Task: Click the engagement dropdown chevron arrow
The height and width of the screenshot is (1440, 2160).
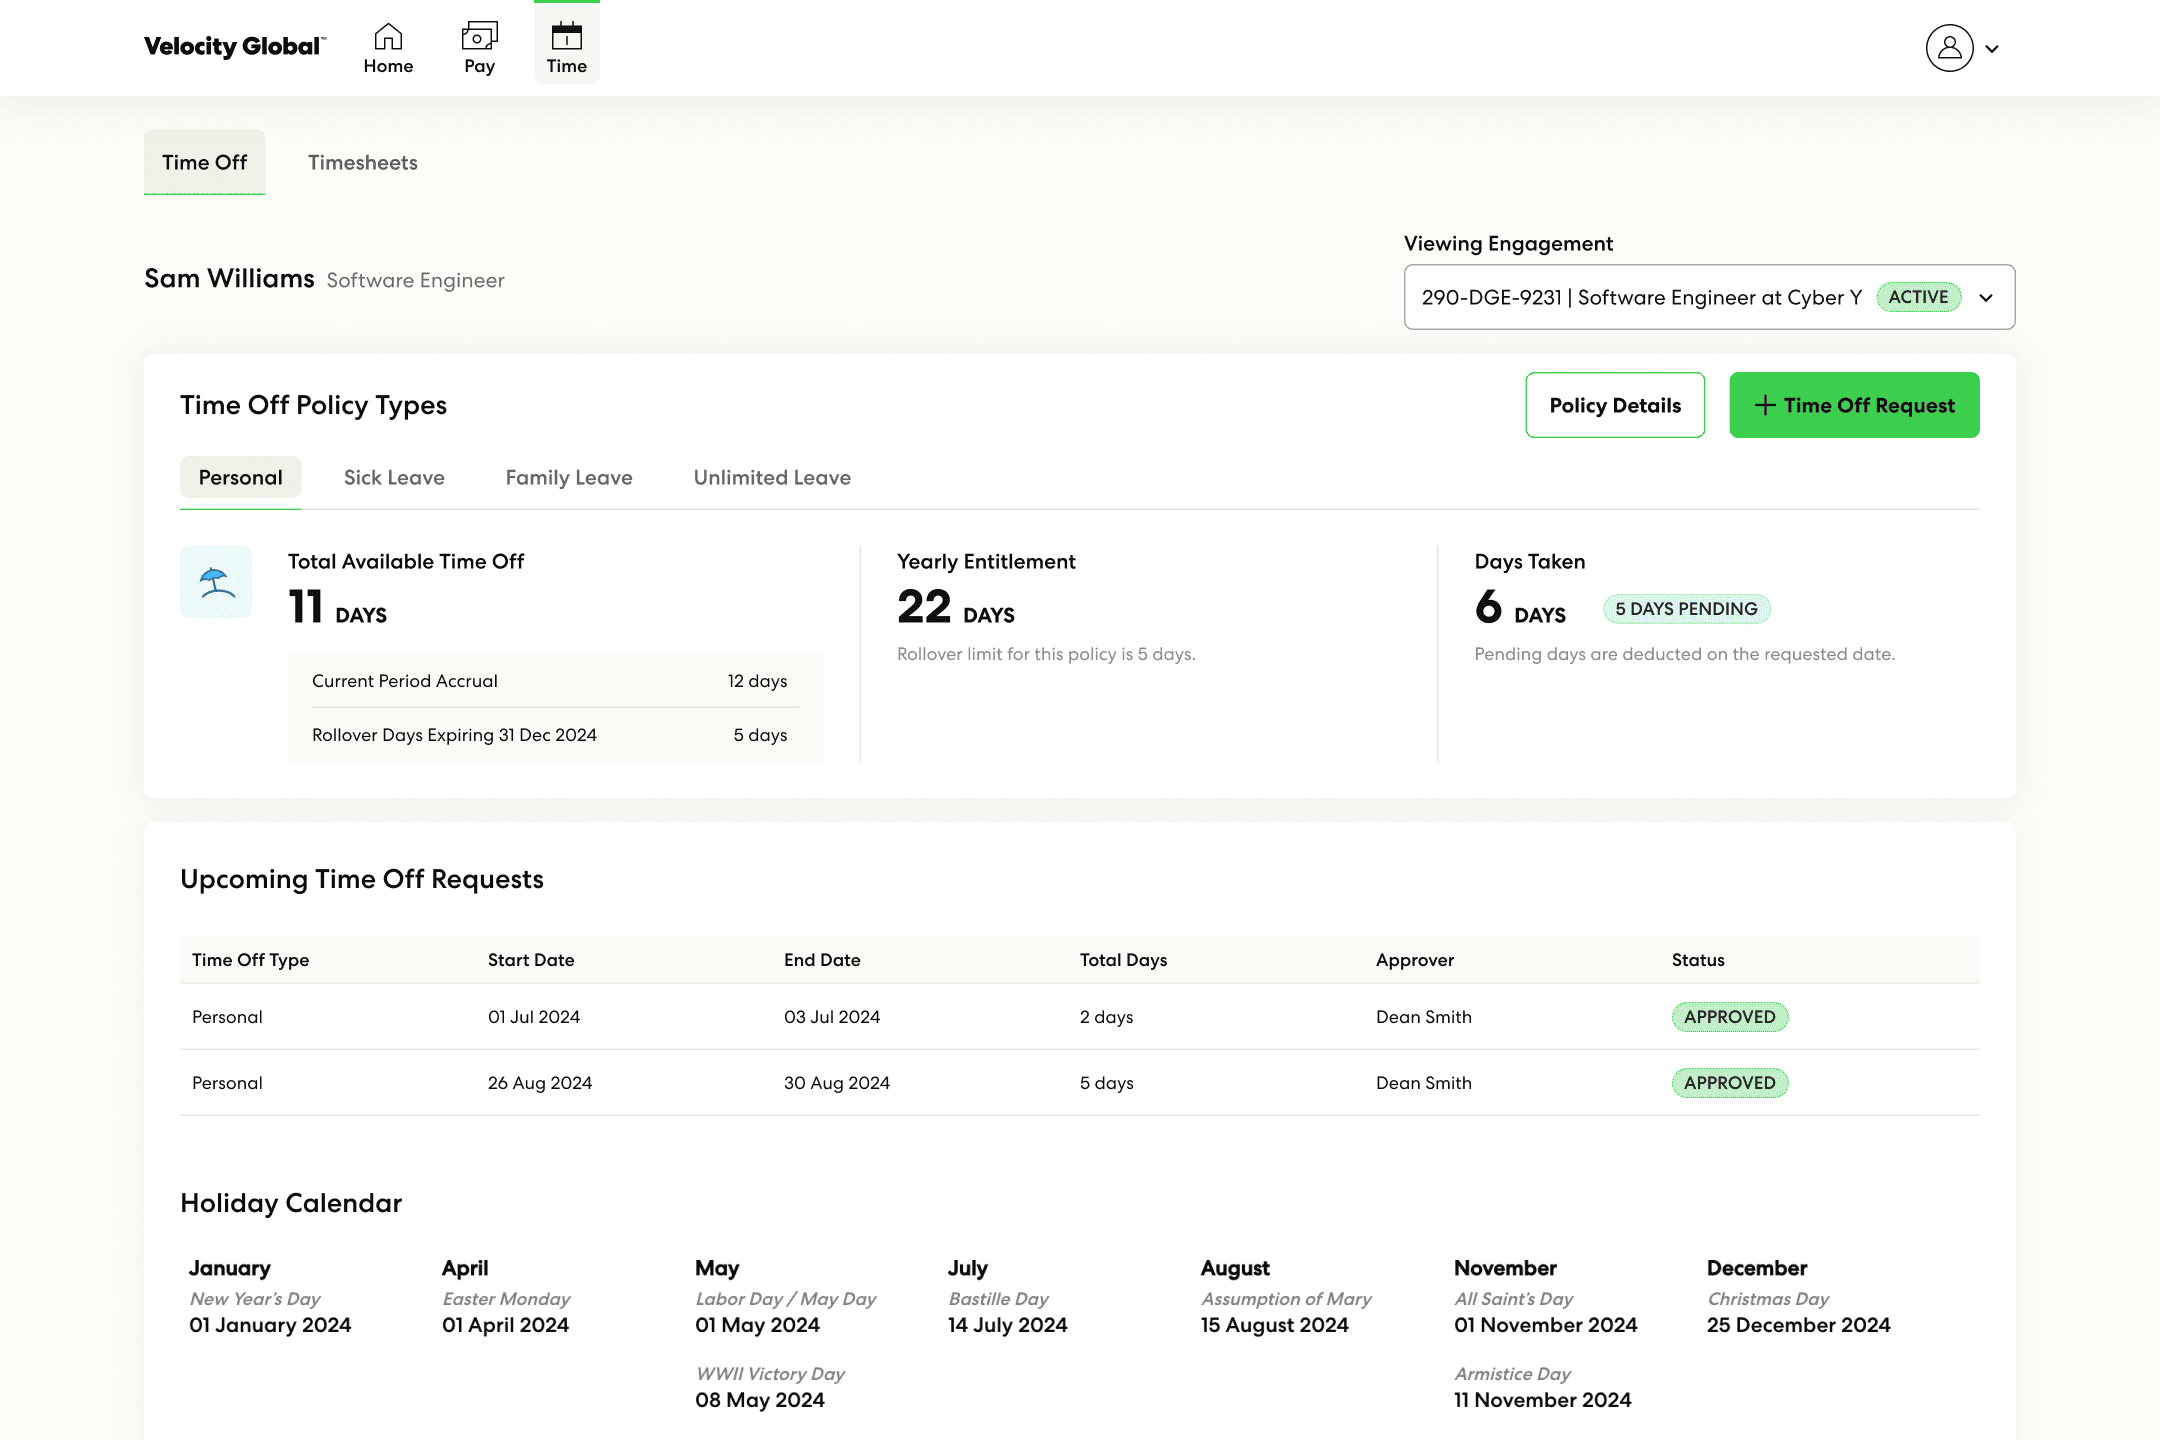Action: click(x=1986, y=298)
